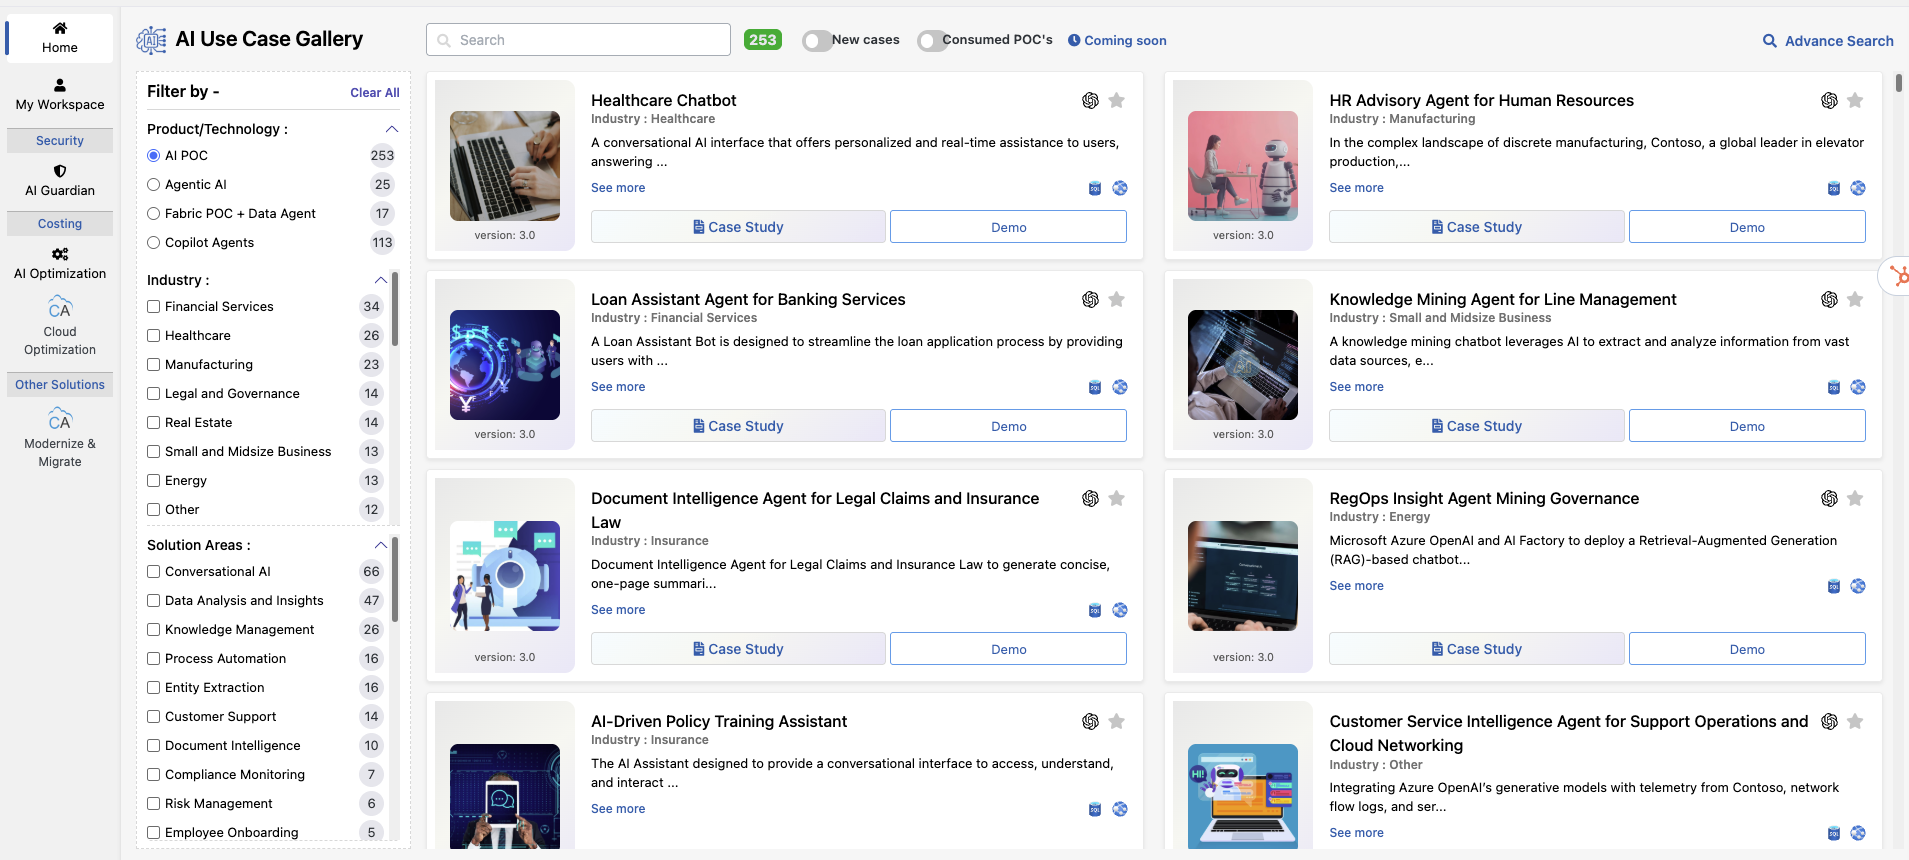The width and height of the screenshot is (1909, 860).
Task: Click the favorite star on Healthcare Chatbot
Action: pos(1117,100)
